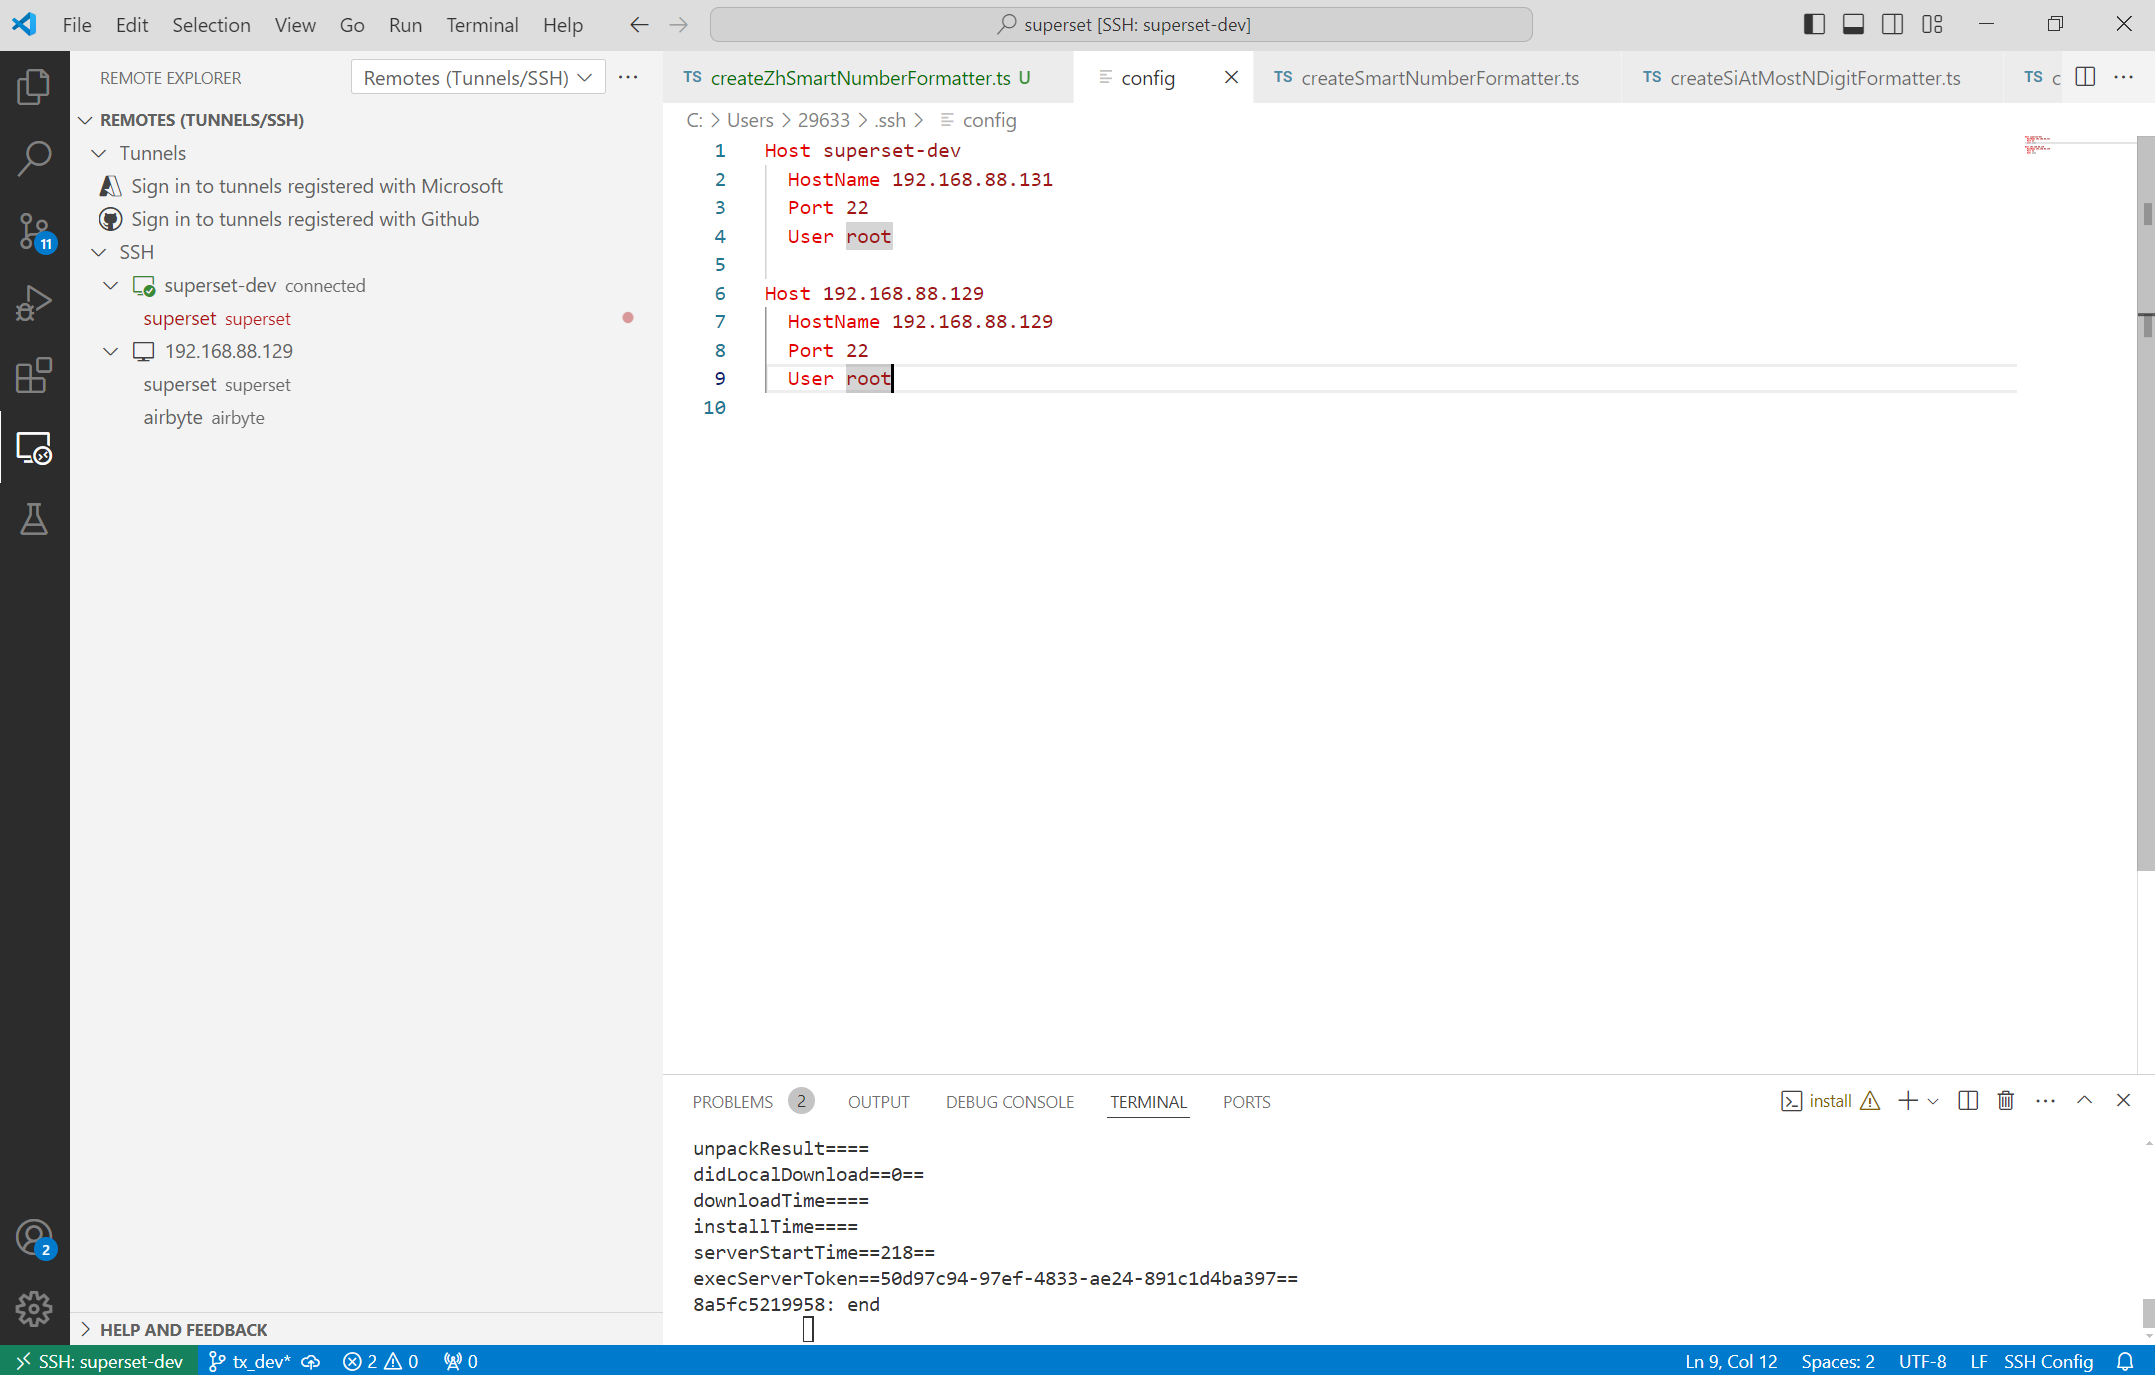The width and height of the screenshot is (2155, 1375).
Task: Toggle the bottom panel layout icon
Action: click(1853, 25)
